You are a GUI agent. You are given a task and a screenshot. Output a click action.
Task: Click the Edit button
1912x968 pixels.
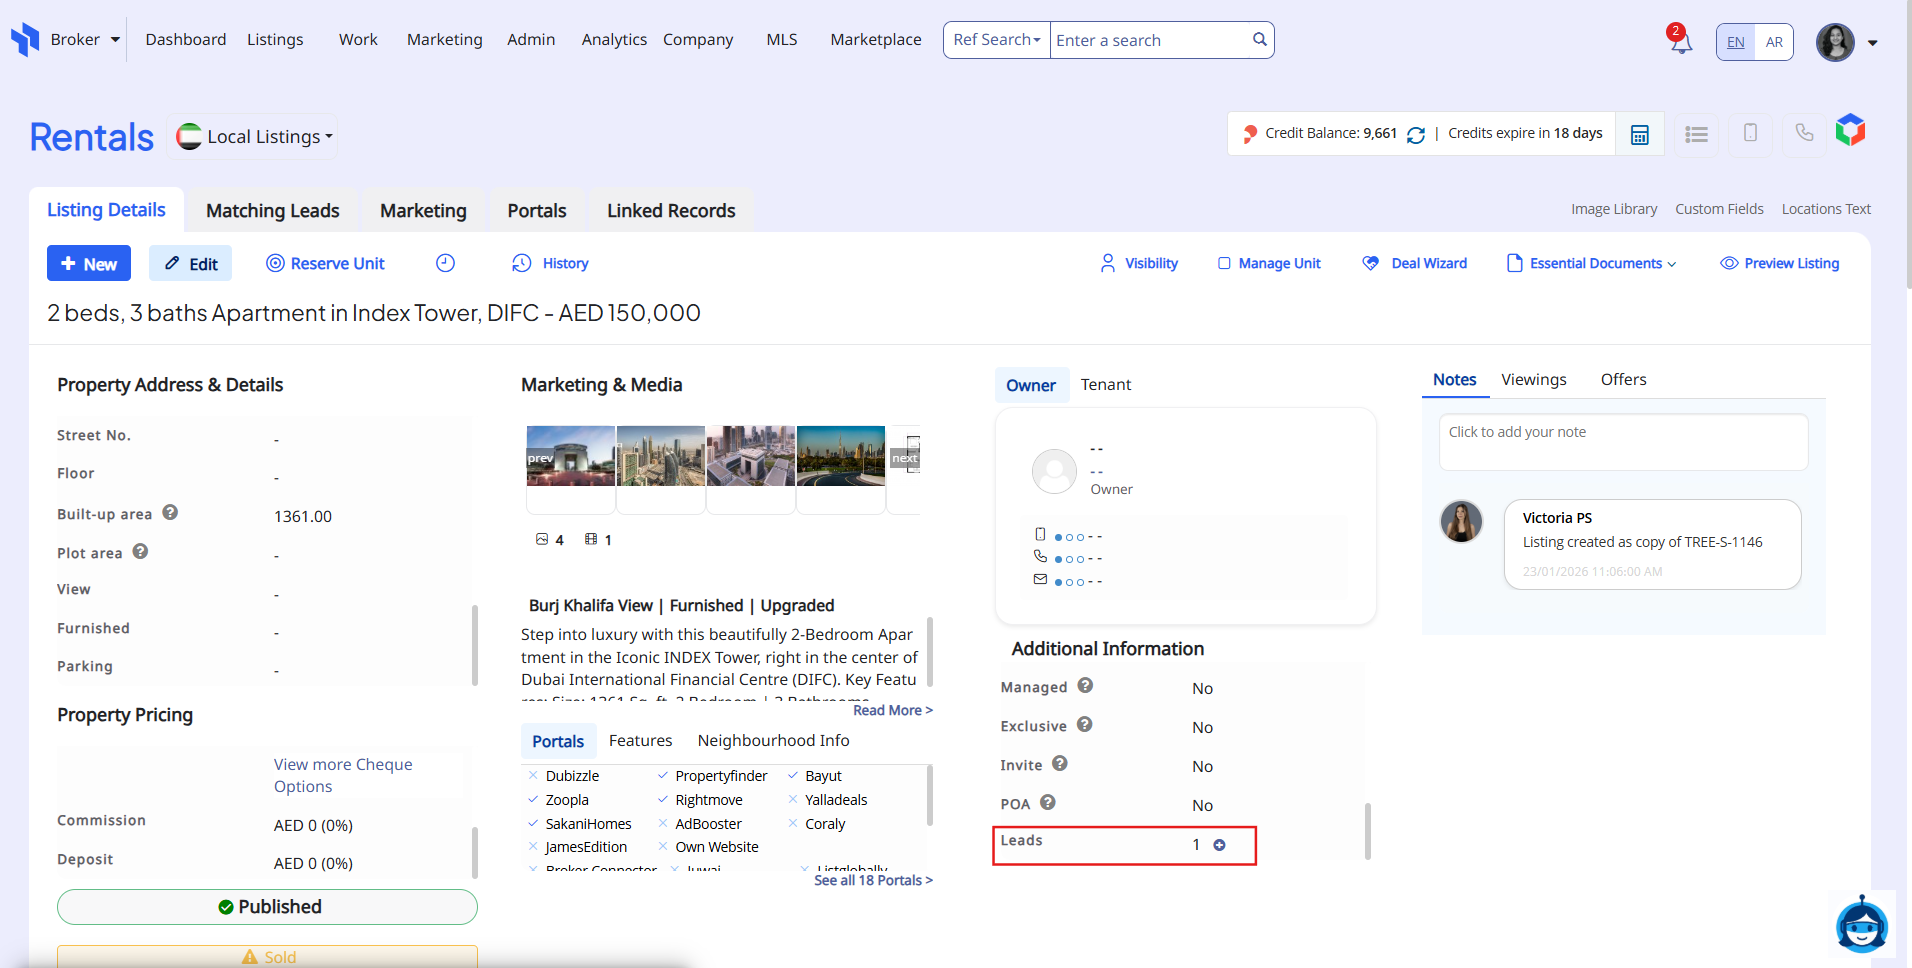pyautogui.click(x=191, y=264)
